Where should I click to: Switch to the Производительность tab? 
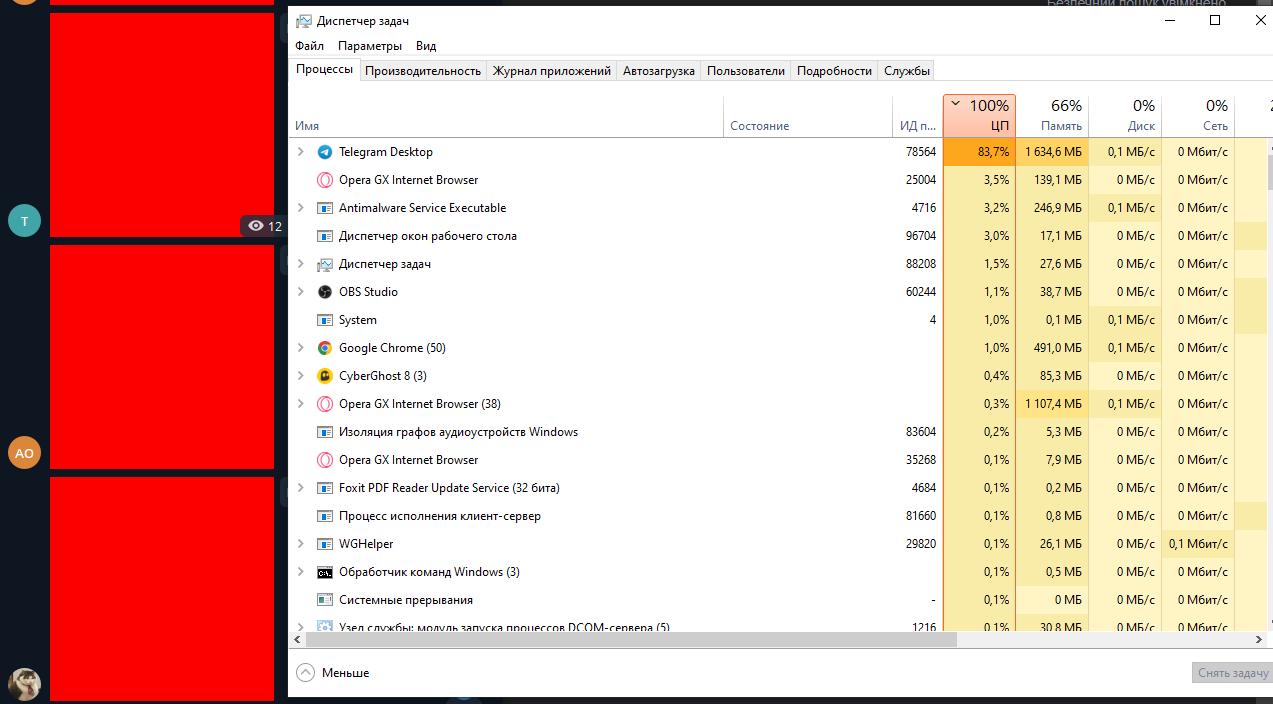(423, 71)
